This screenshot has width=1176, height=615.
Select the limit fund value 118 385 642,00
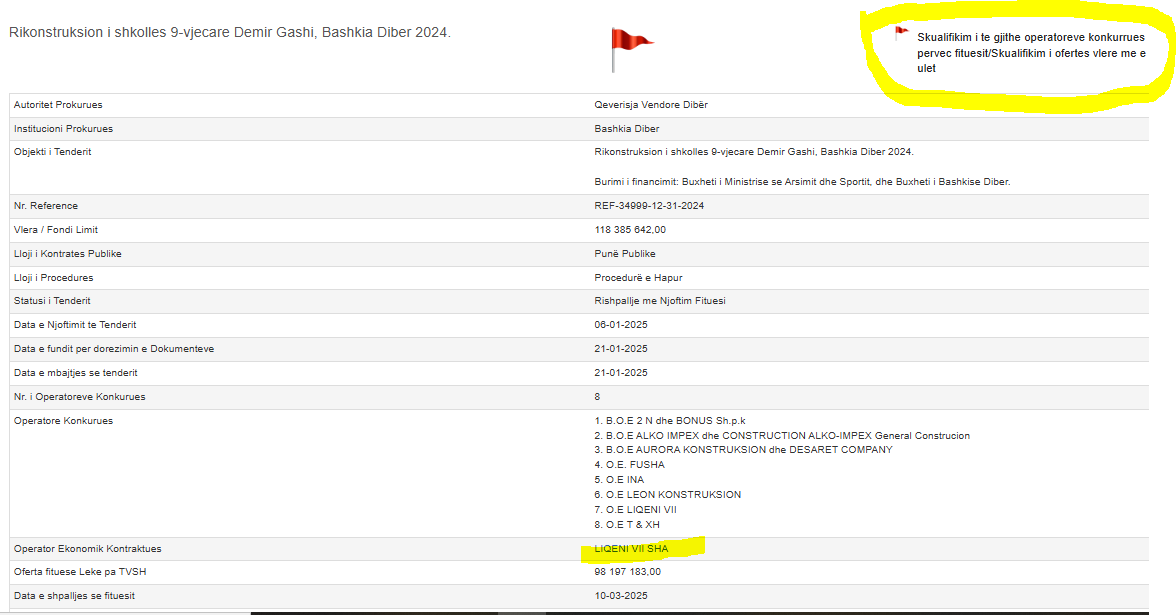pos(630,230)
